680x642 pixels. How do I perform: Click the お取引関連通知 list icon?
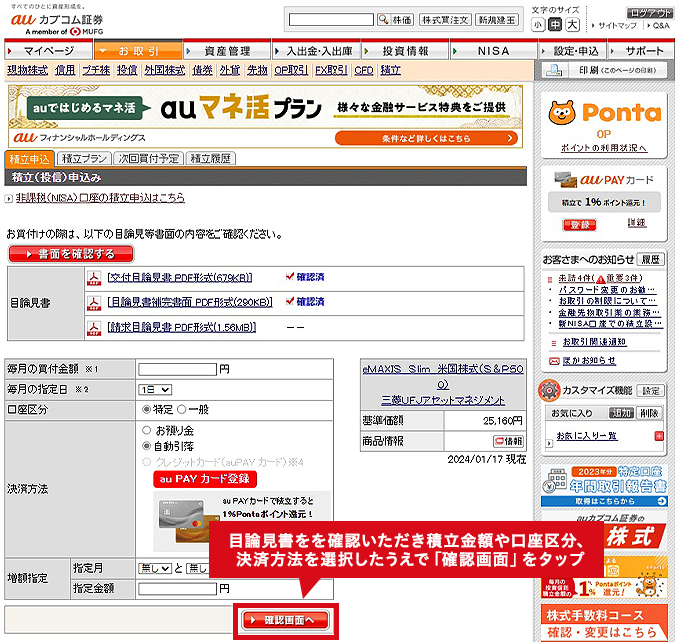tap(553, 343)
